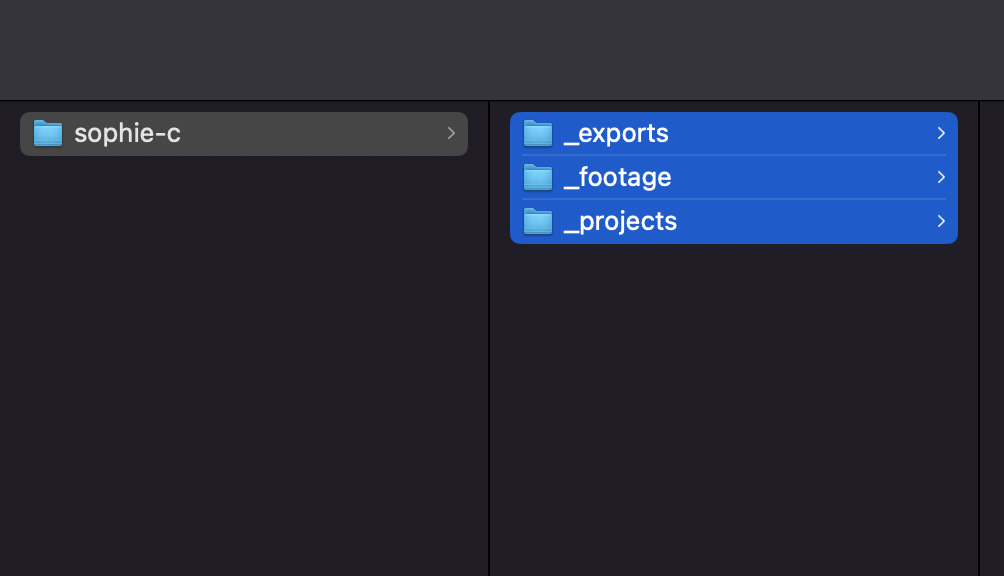Click the chevron beside _footage
Viewport: 1004px width, 576px height.
coord(941,177)
